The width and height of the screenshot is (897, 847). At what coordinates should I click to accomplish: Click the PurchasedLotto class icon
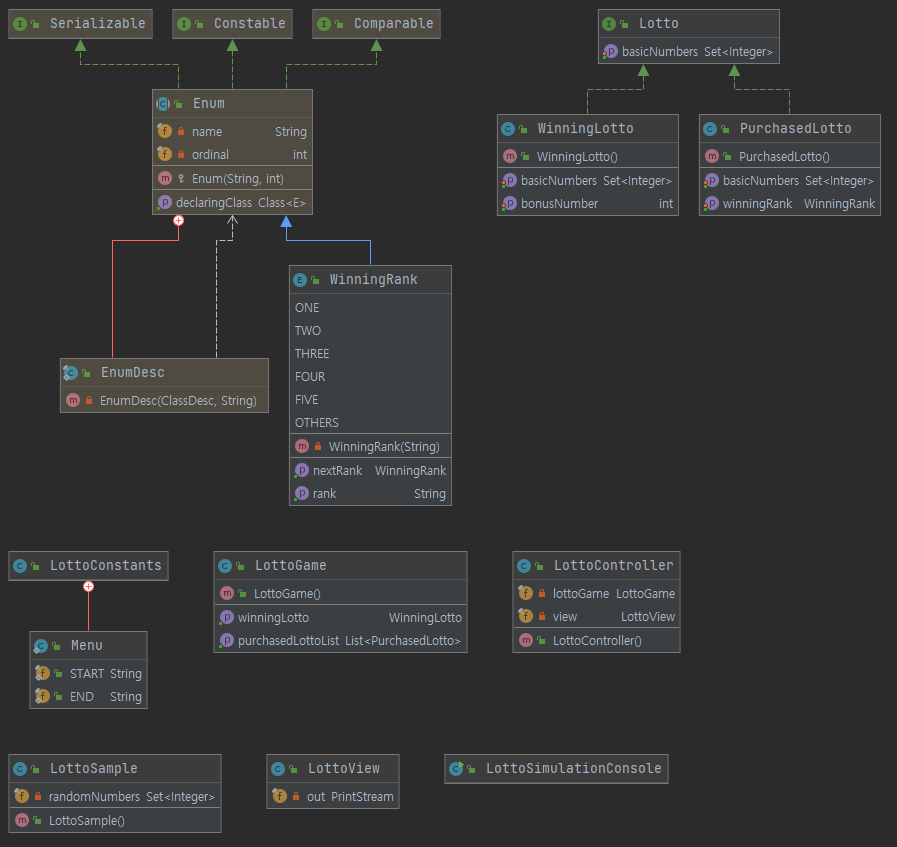tap(710, 129)
